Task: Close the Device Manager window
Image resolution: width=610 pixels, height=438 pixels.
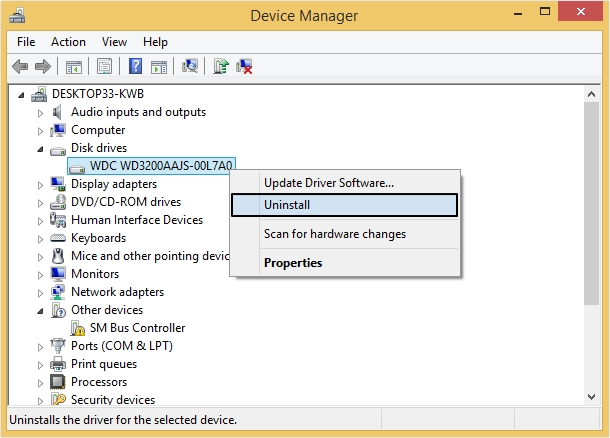Action: 580,12
